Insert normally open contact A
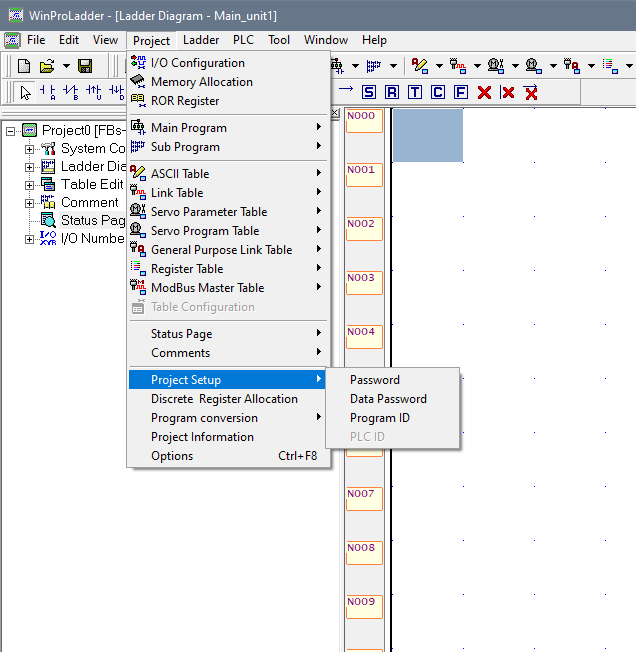 point(47,92)
